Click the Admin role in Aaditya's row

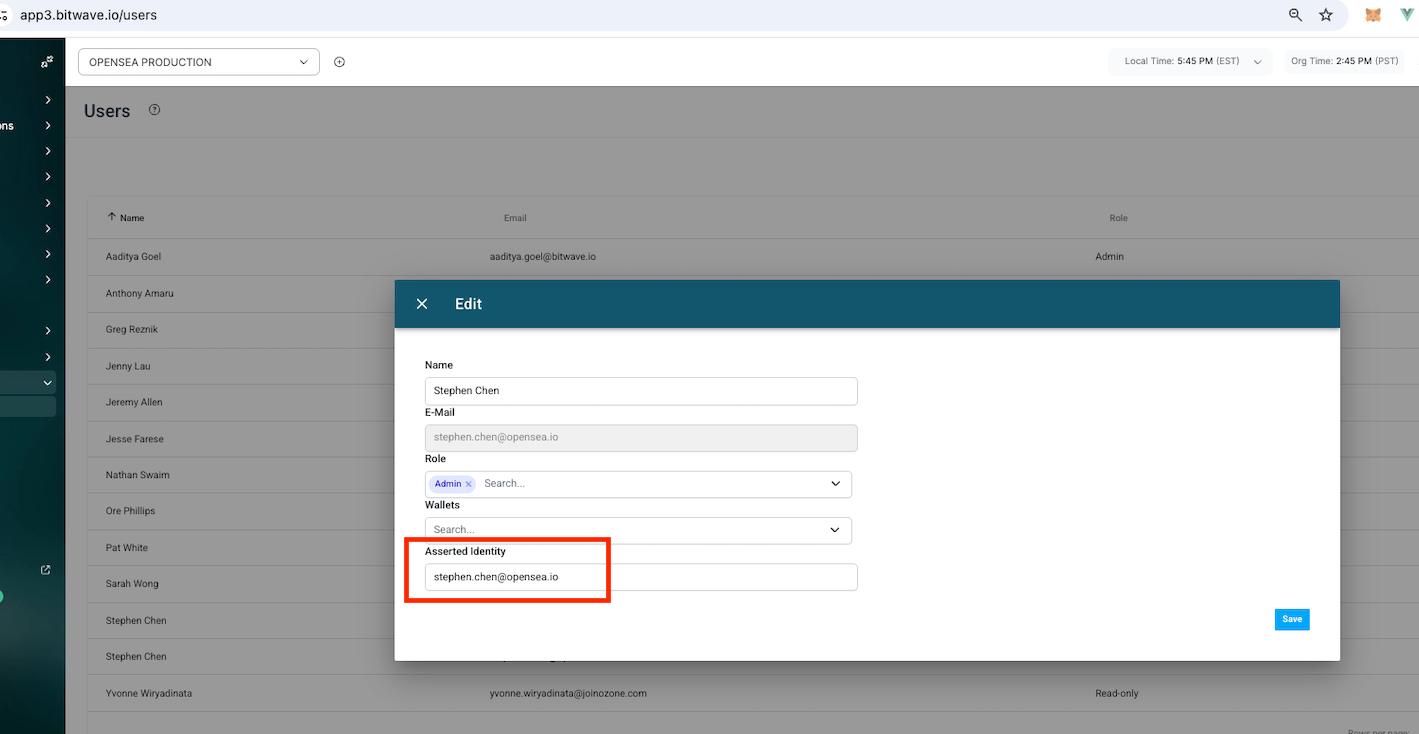1109,257
